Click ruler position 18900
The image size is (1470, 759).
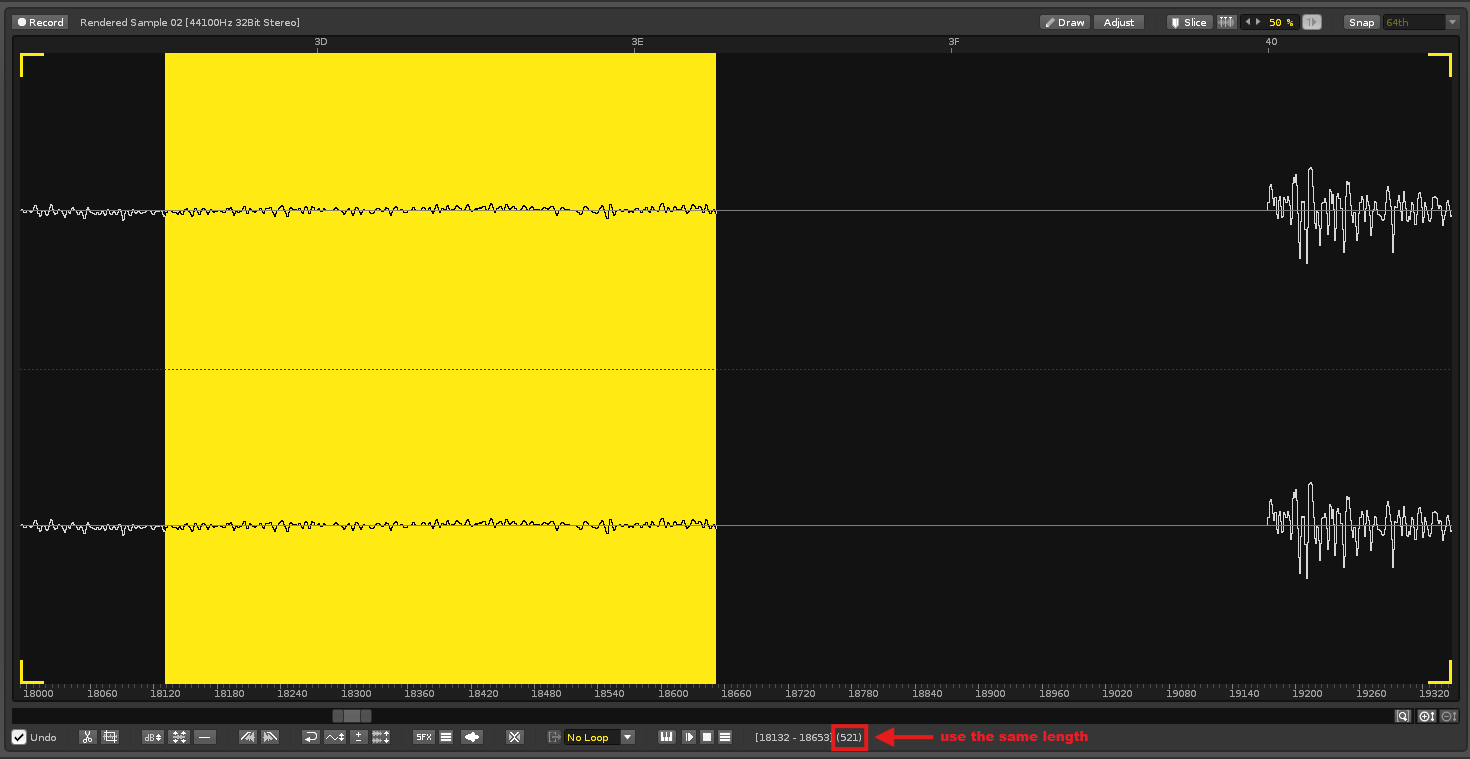pos(990,693)
